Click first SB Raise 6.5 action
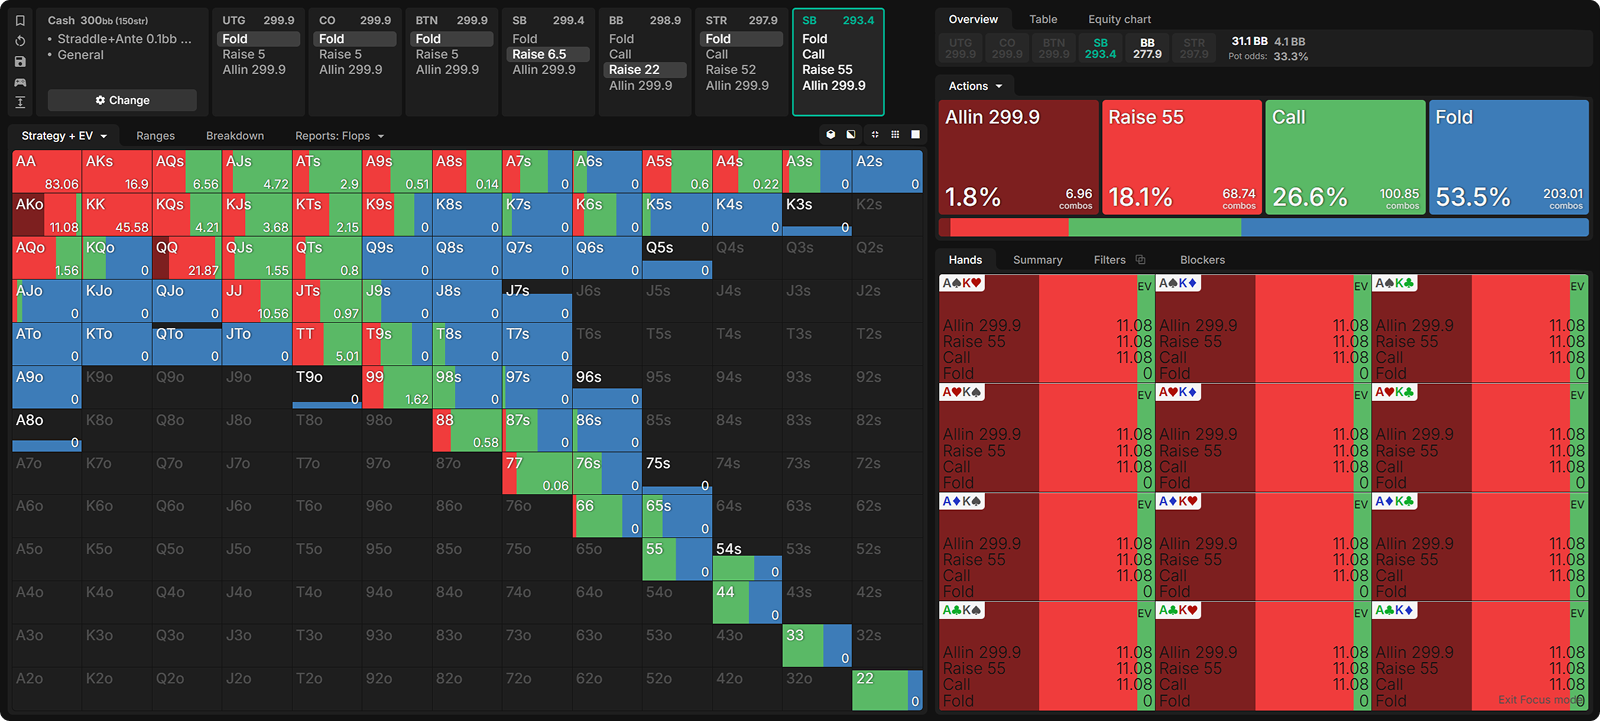The height and width of the screenshot is (721, 1600). click(x=550, y=54)
